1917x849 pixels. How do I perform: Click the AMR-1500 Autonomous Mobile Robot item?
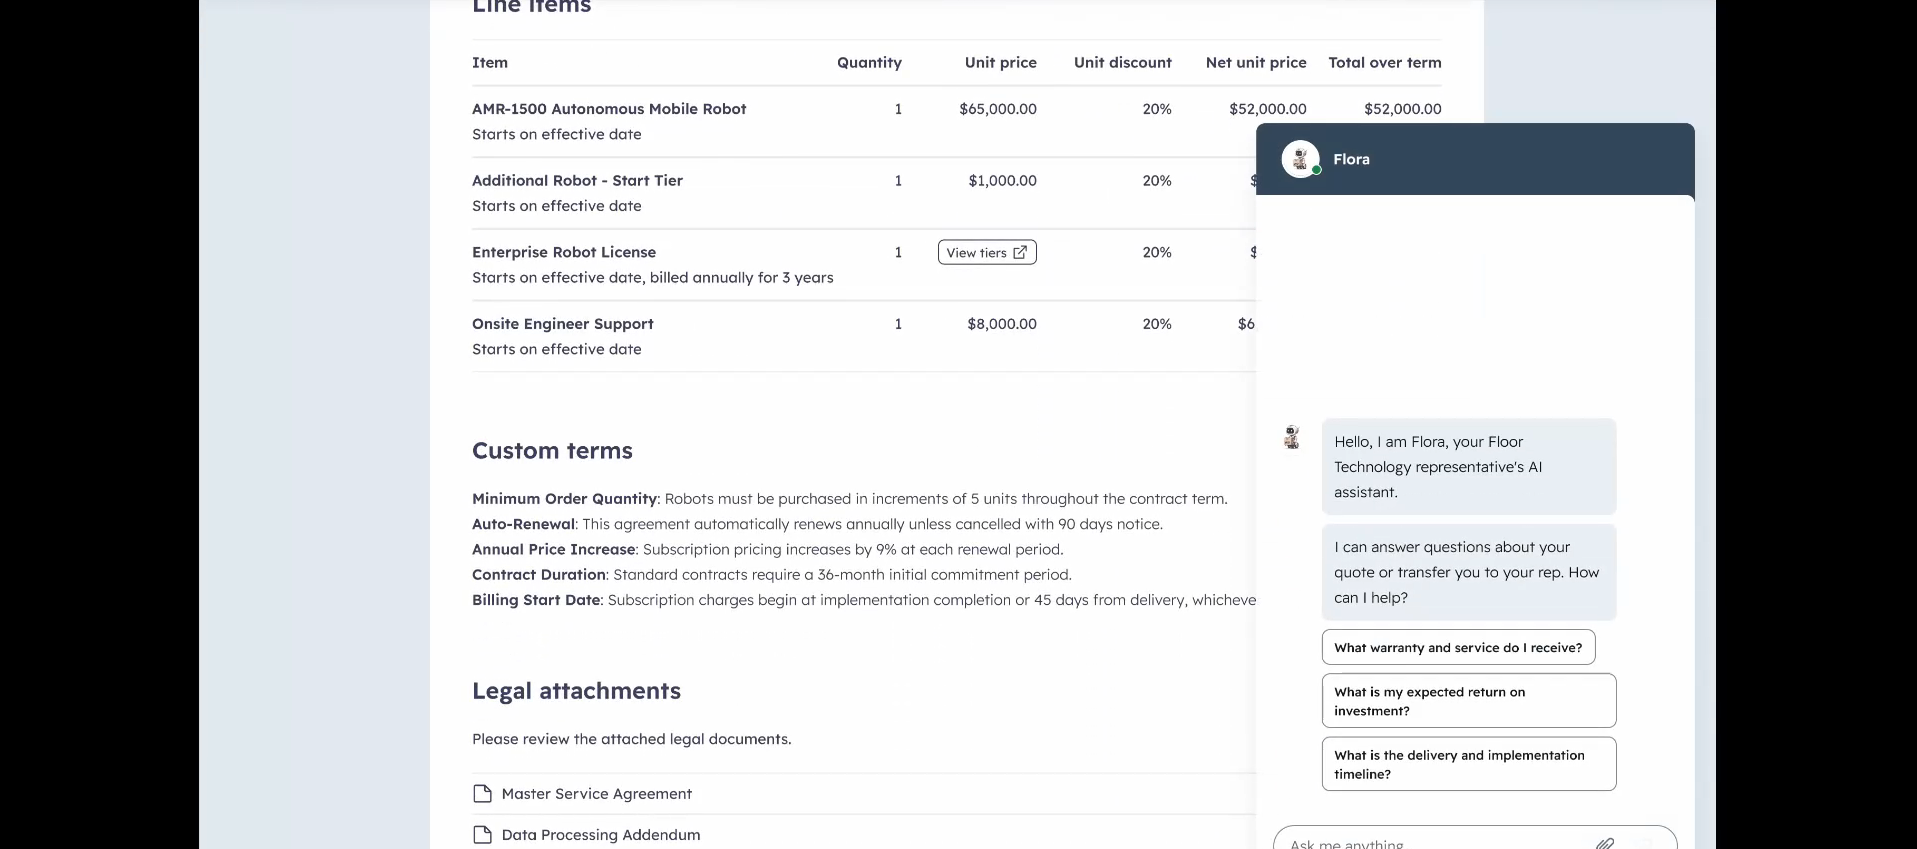click(x=609, y=109)
